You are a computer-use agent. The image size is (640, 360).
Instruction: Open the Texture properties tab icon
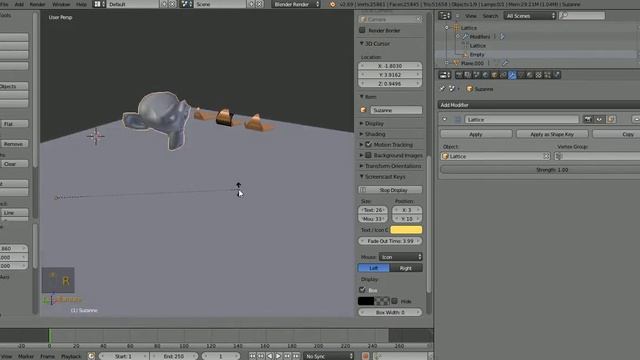click(539, 75)
